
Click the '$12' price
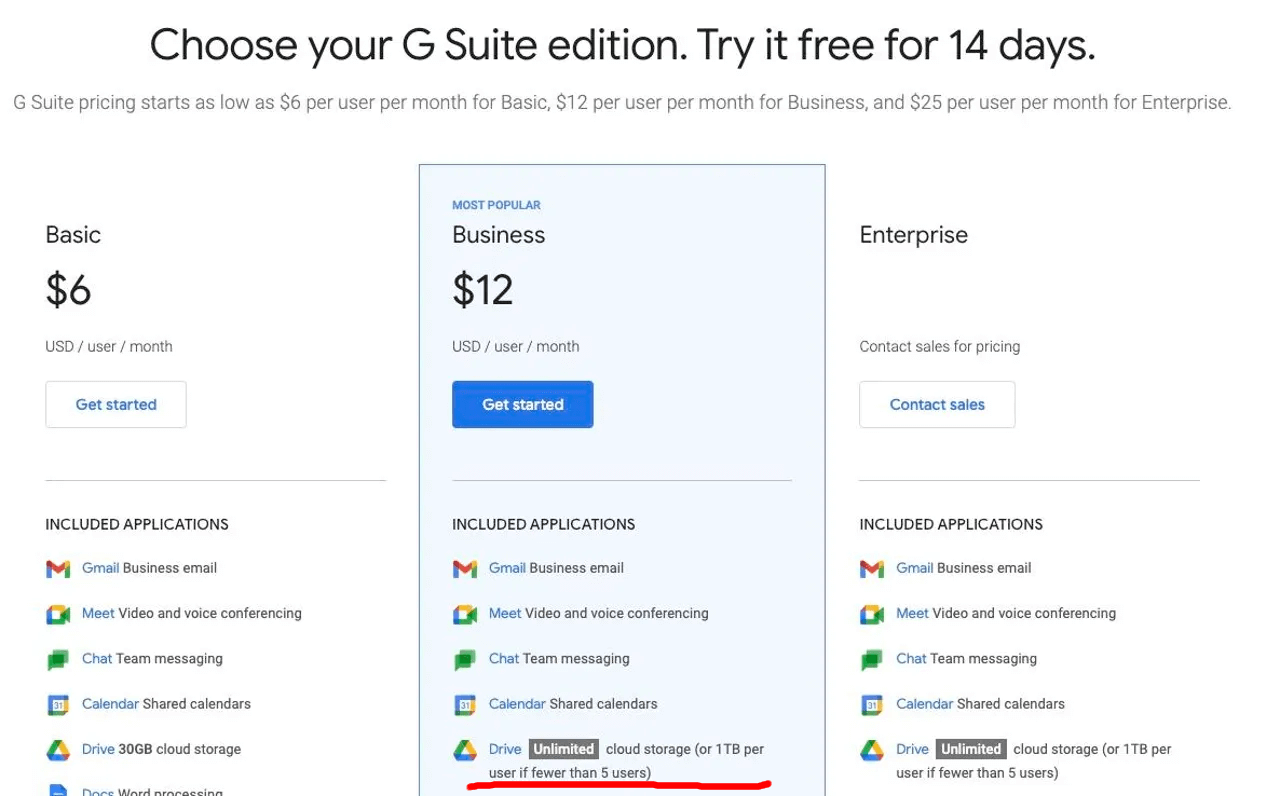[482, 290]
